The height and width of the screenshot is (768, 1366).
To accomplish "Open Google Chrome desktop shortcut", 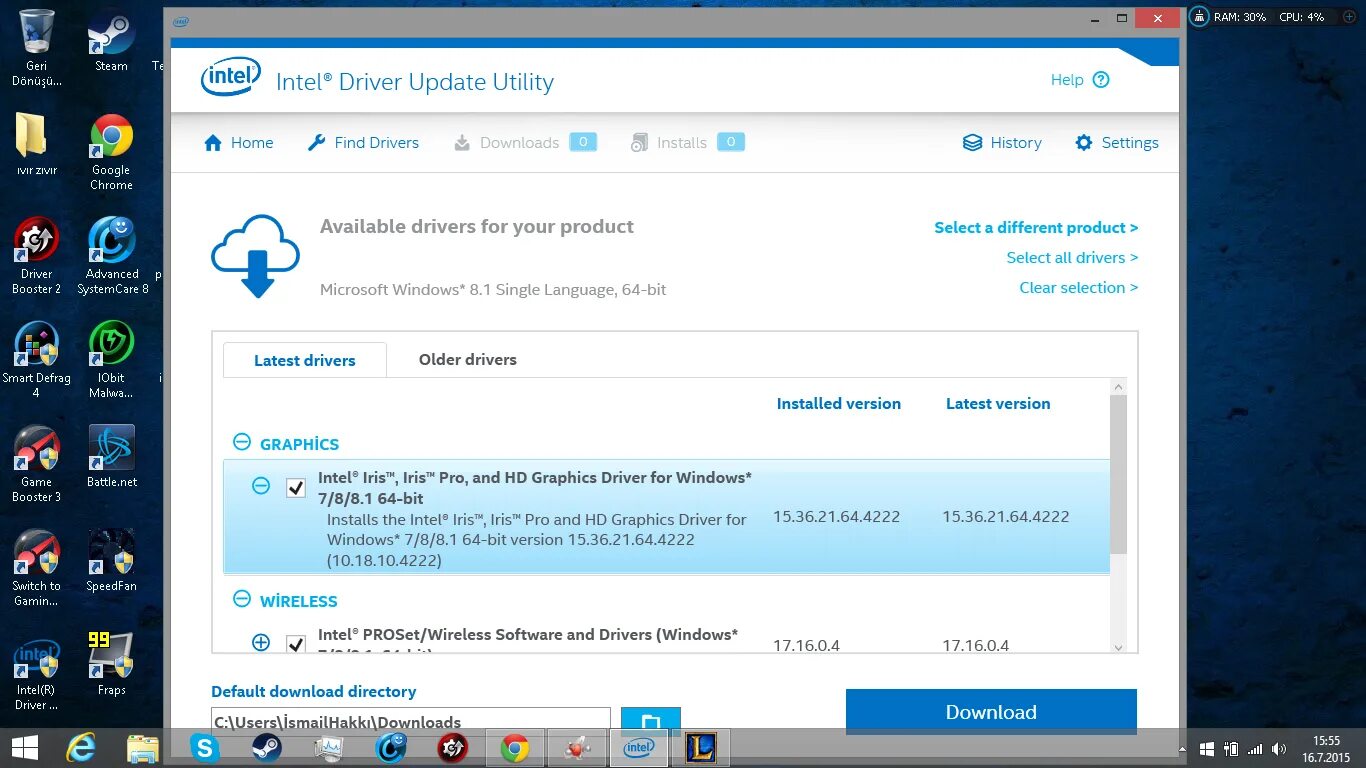I will pos(111,152).
